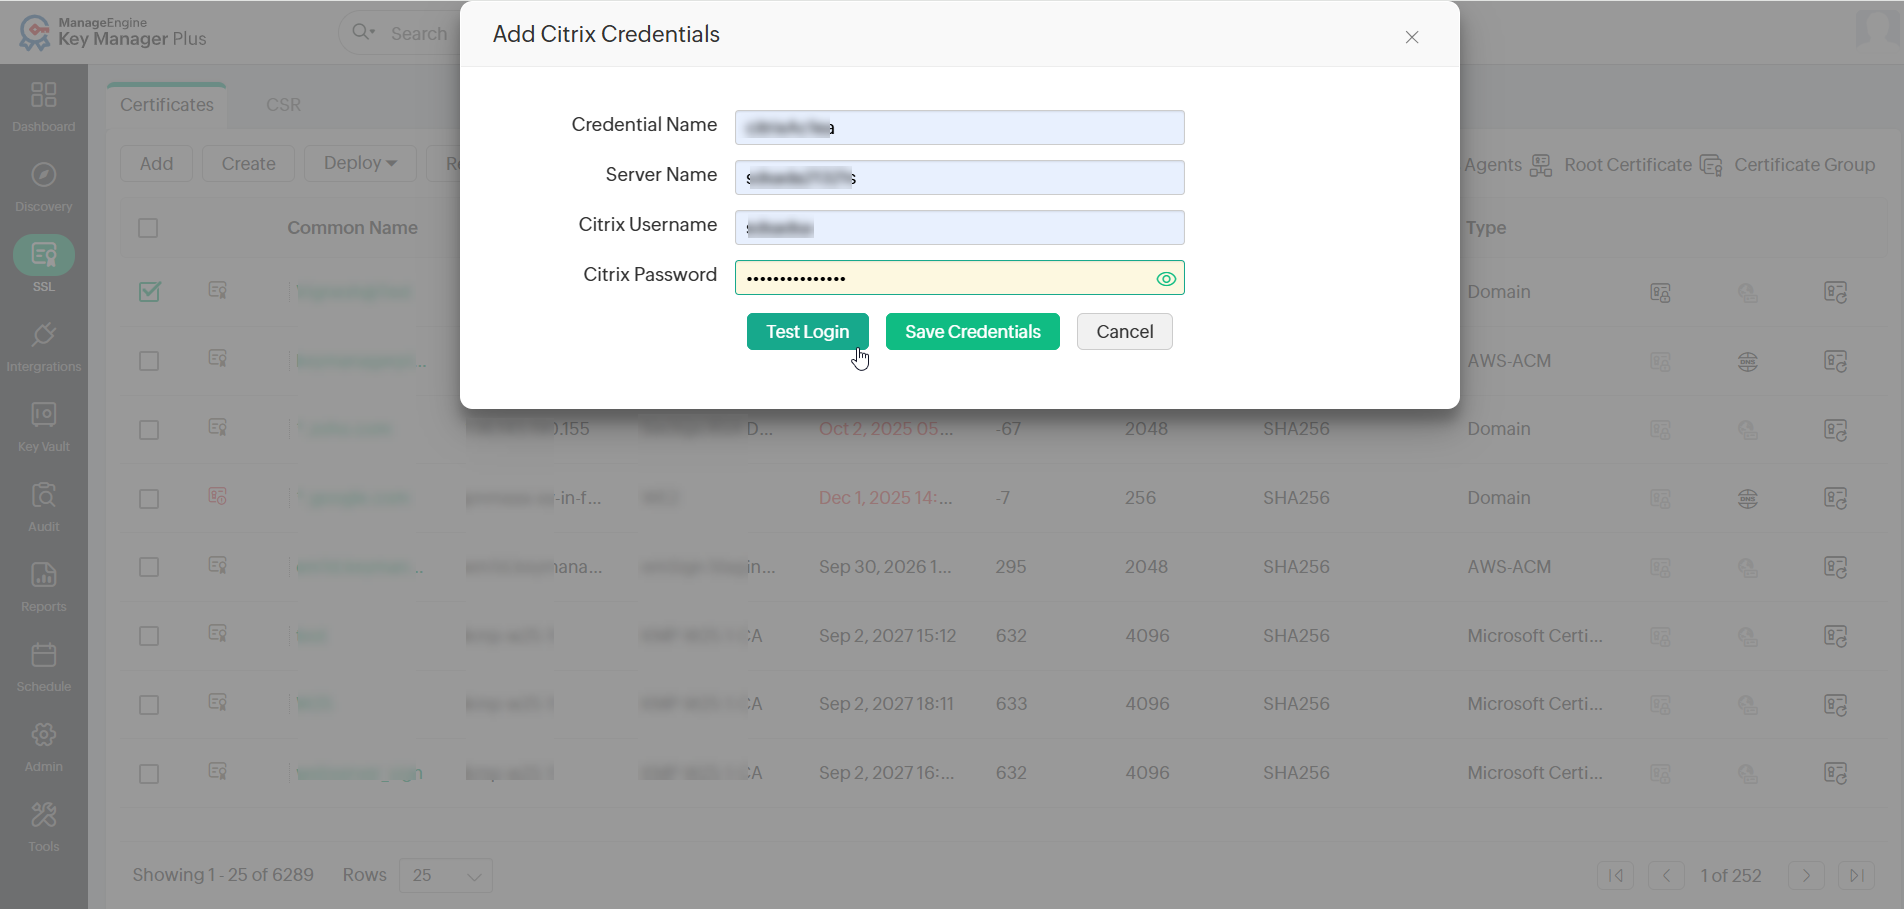Show the Citrix password with eye icon

pos(1166,279)
